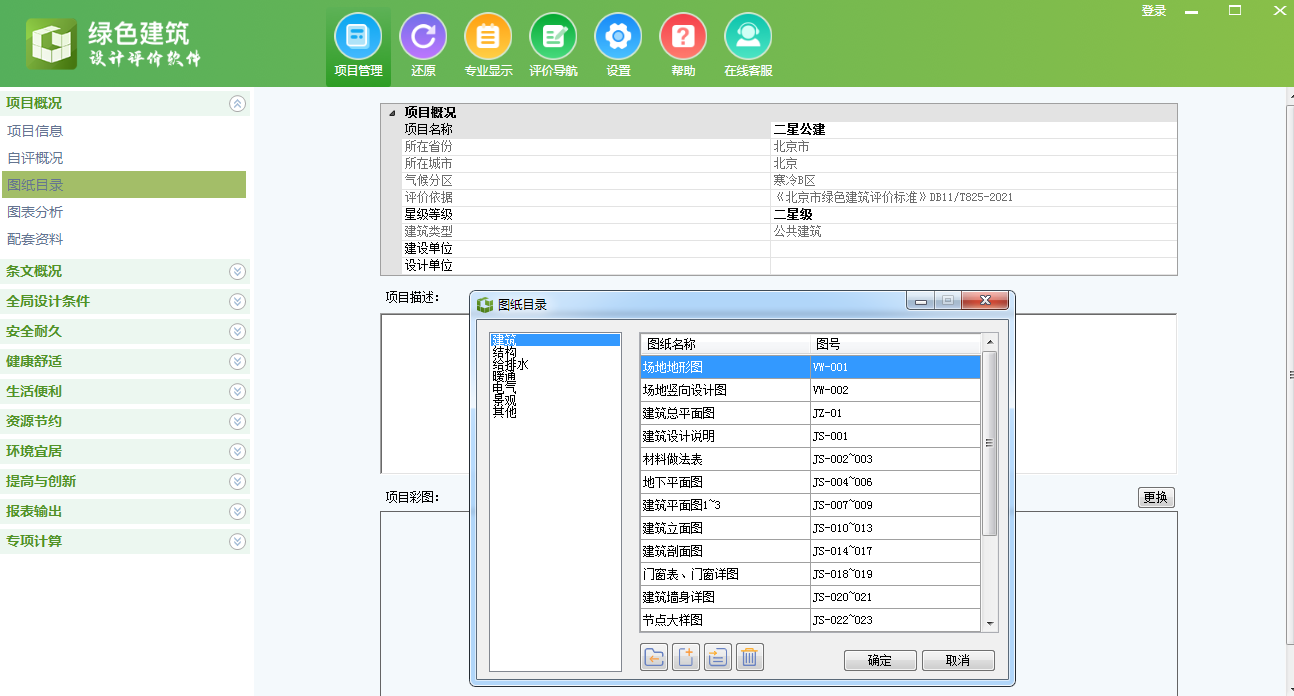
Task: Expand the 专项计算 sidebar section
Action: (237, 541)
